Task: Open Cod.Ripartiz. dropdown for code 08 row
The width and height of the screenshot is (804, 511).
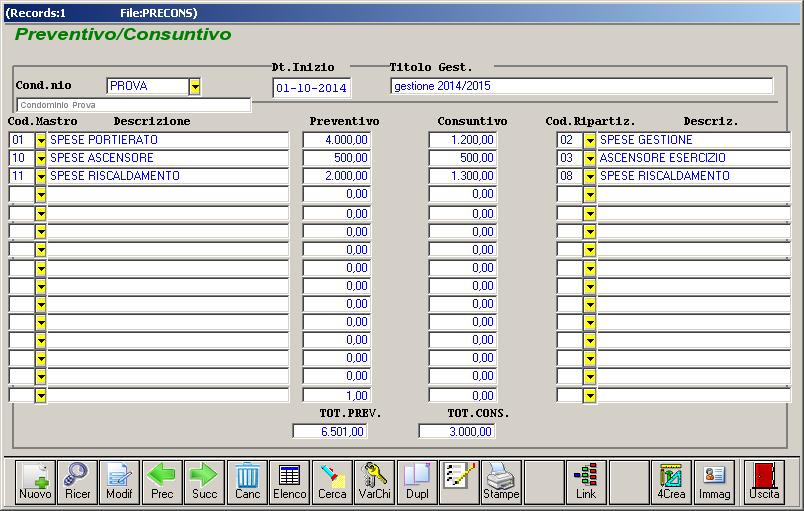Action: [x=590, y=176]
